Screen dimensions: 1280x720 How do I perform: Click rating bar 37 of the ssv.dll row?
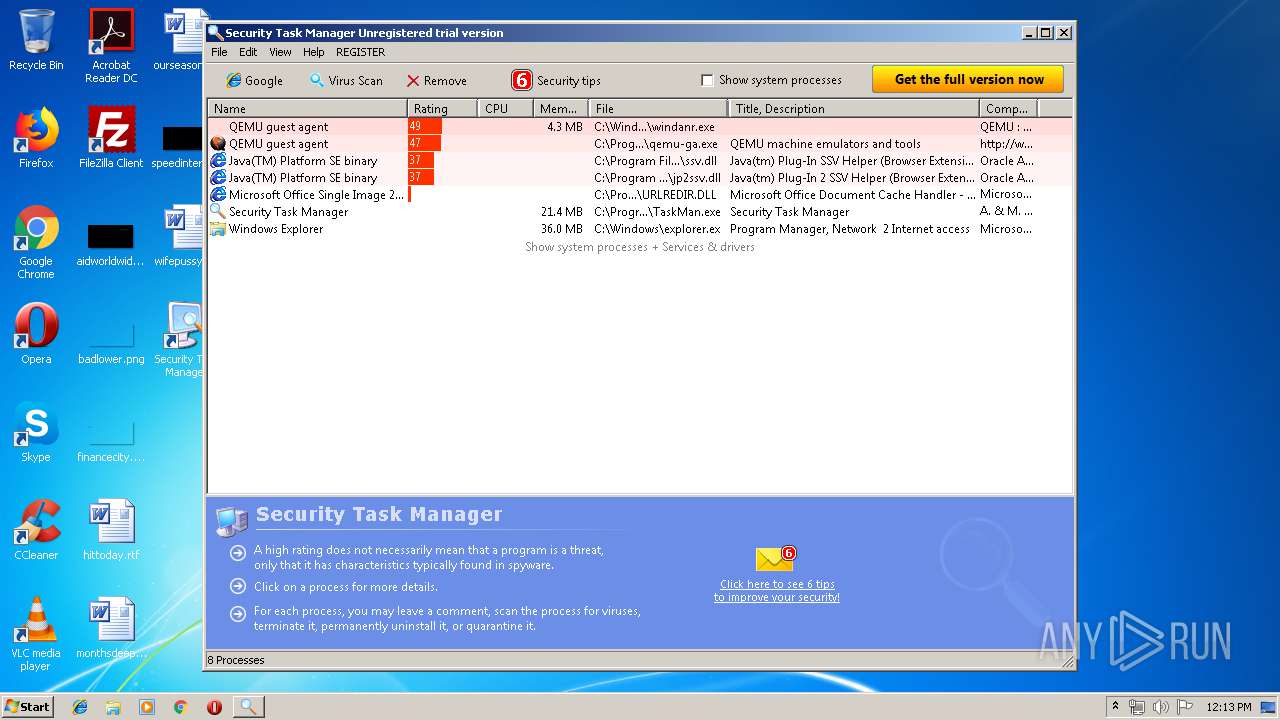(x=421, y=161)
